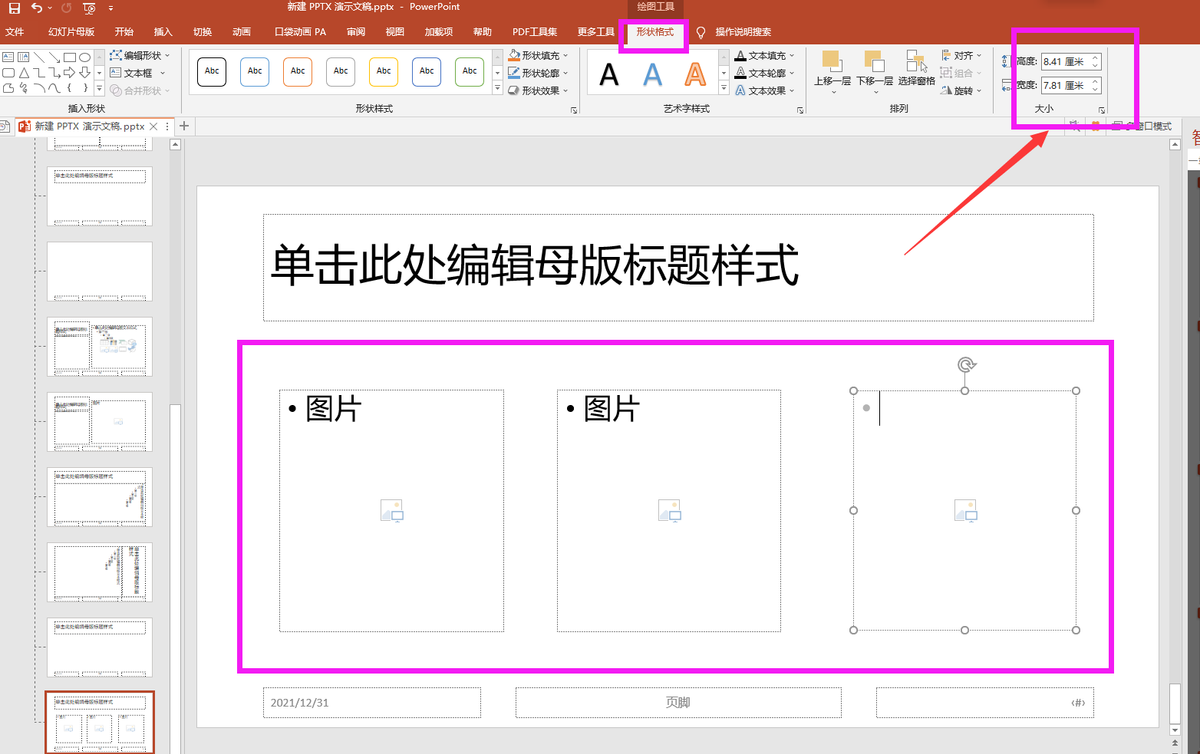1200x754 pixels.
Task: Click picture icon in the first placeholder
Action: pyautogui.click(x=391, y=512)
